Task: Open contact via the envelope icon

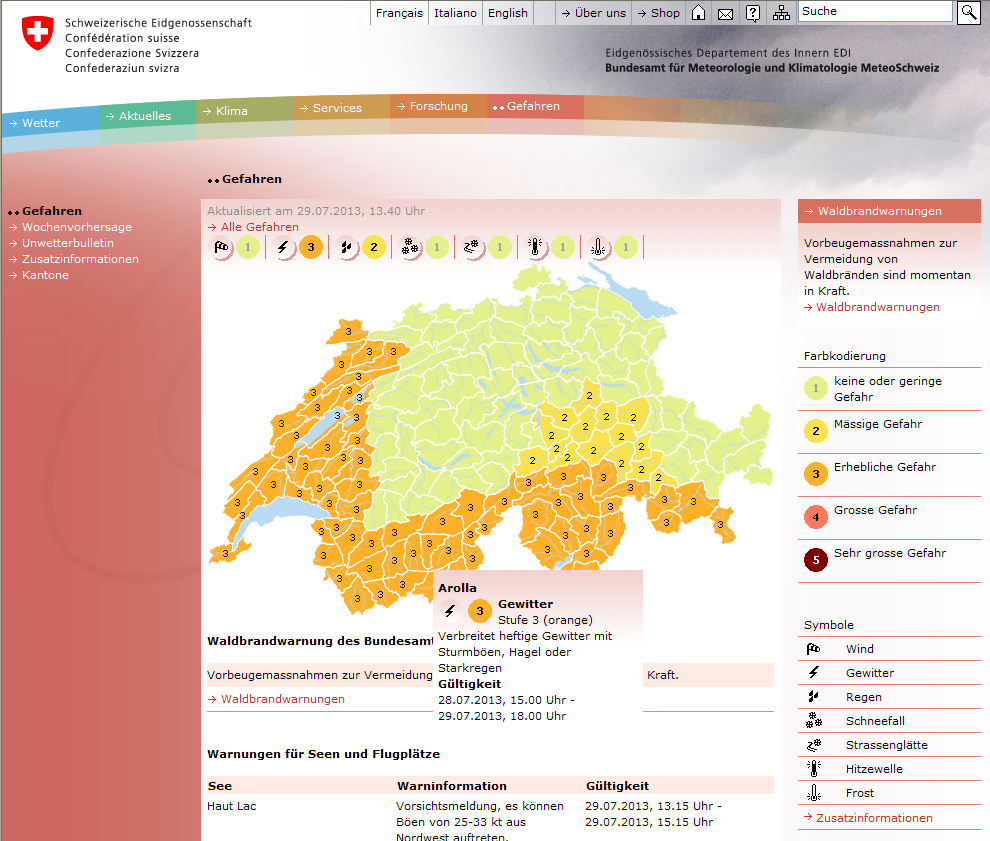Action: point(726,13)
